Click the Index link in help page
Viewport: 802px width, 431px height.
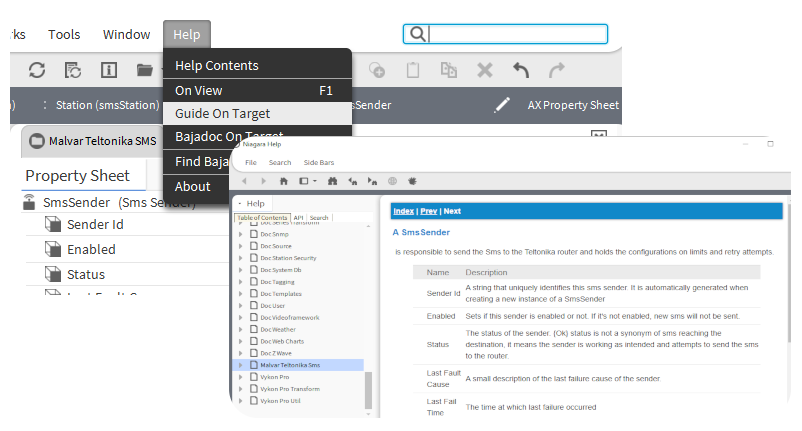(x=403, y=211)
